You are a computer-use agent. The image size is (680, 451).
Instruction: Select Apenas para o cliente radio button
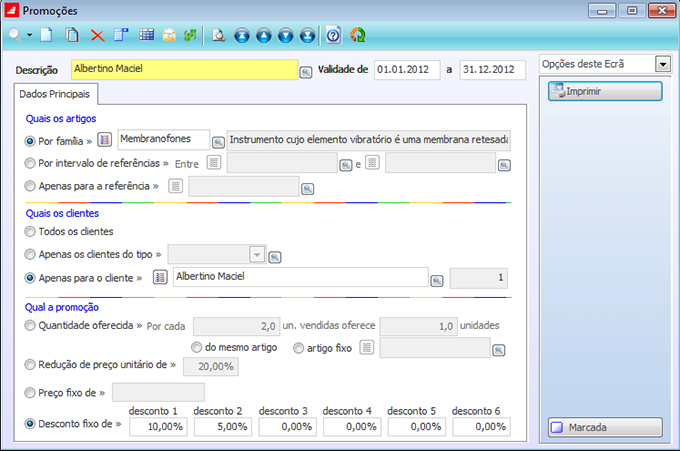click(x=30, y=278)
